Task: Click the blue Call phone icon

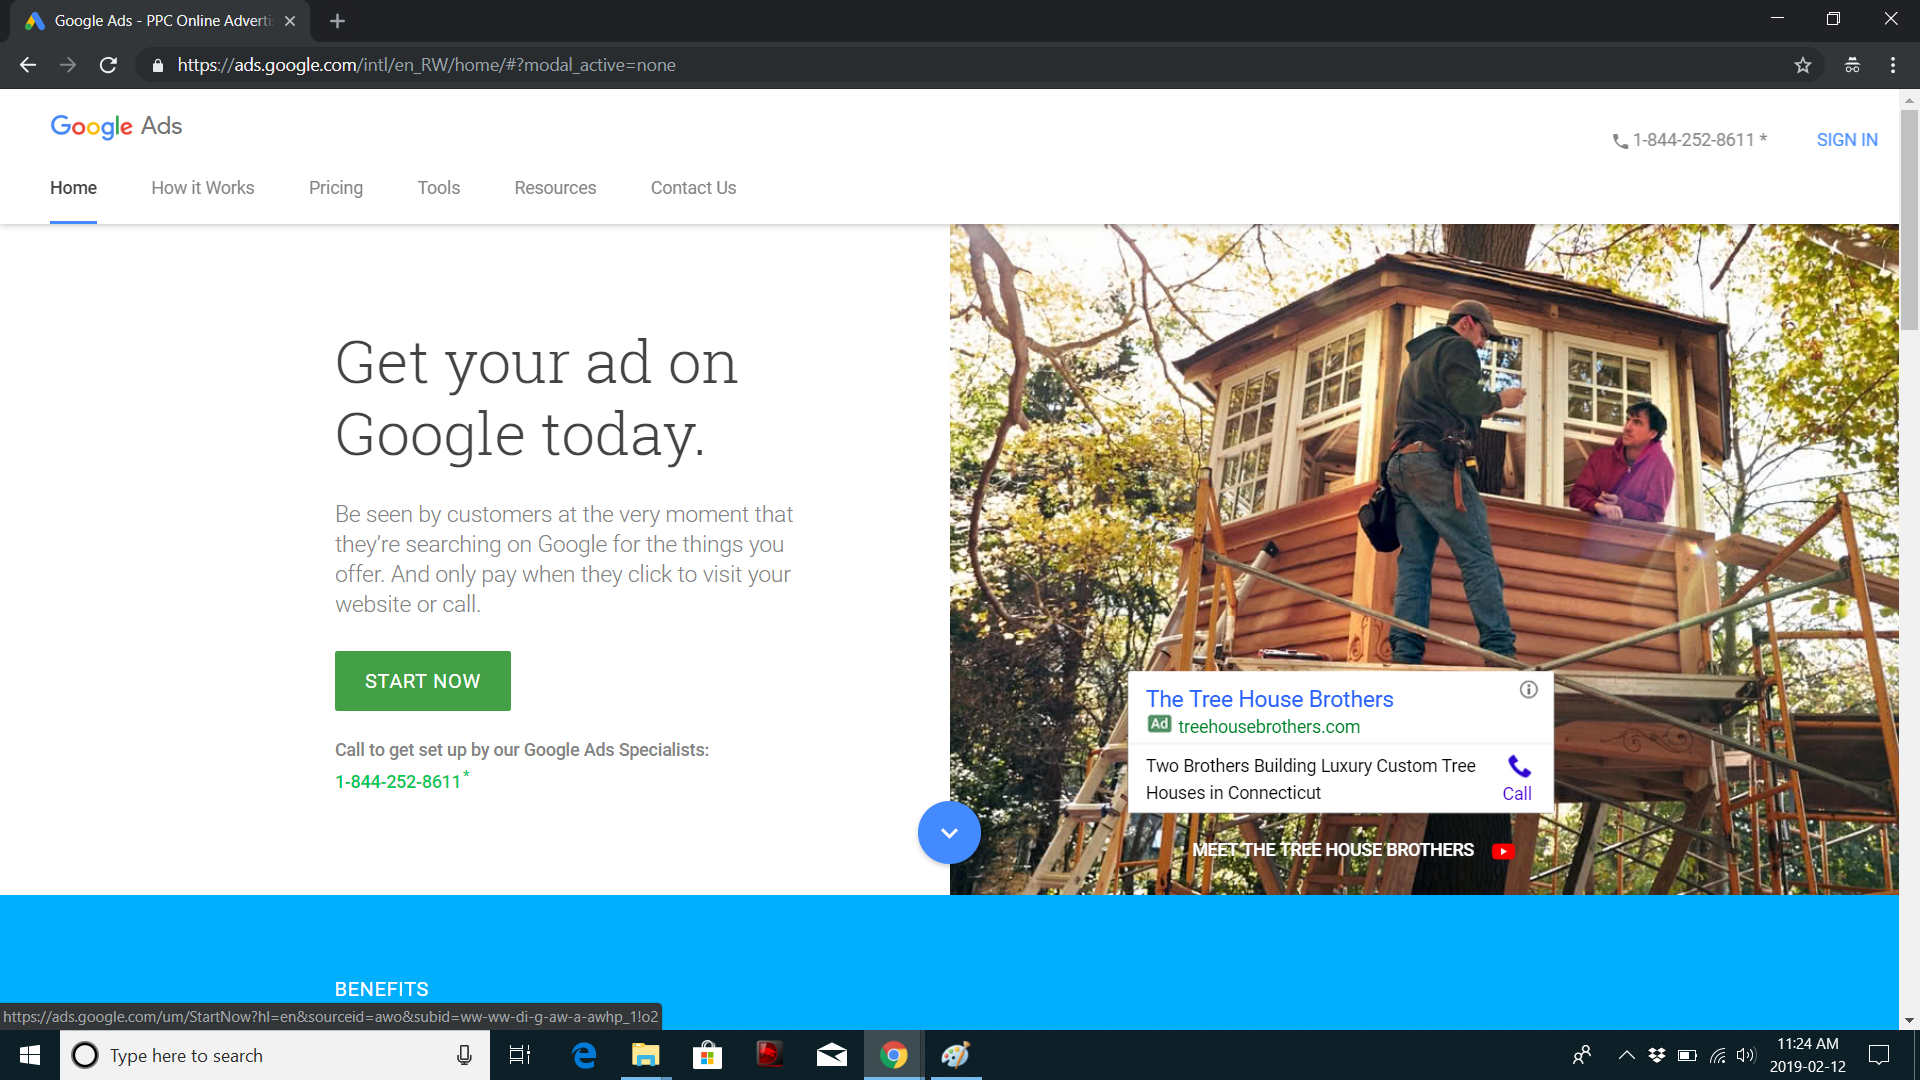Action: 1518,767
